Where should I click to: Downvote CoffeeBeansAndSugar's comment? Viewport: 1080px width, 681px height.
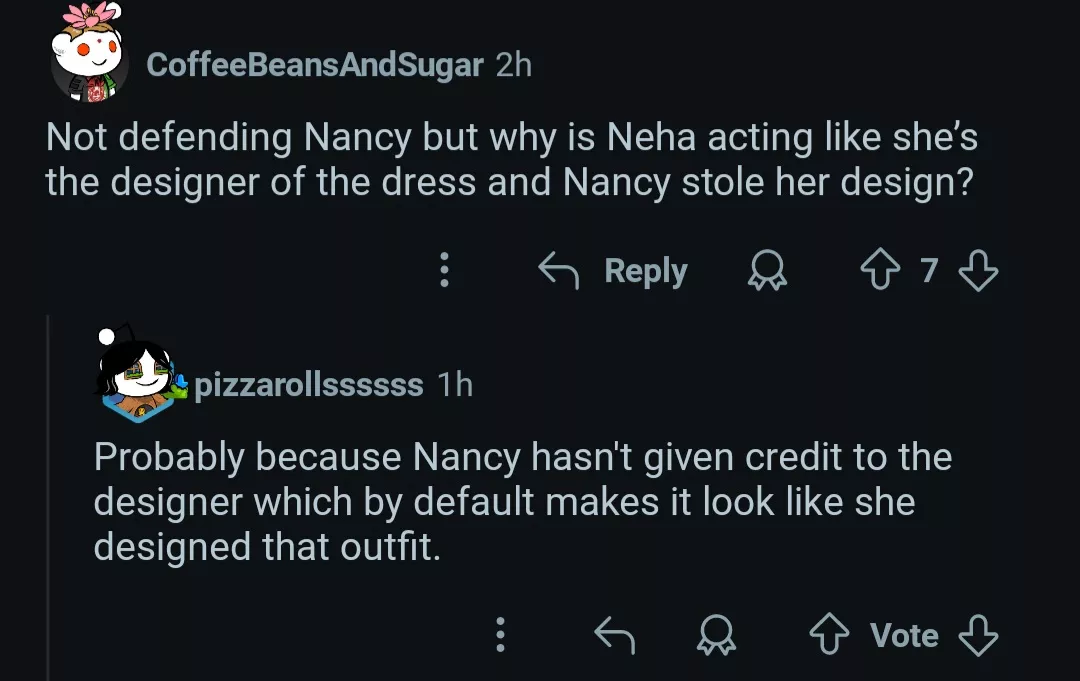pos(978,269)
